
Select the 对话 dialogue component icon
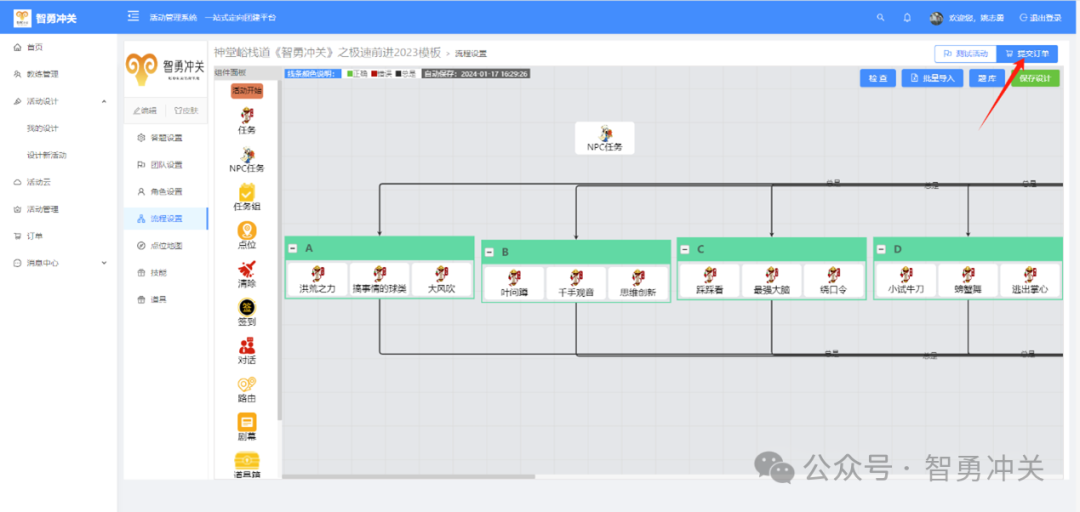[x=246, y=346]
